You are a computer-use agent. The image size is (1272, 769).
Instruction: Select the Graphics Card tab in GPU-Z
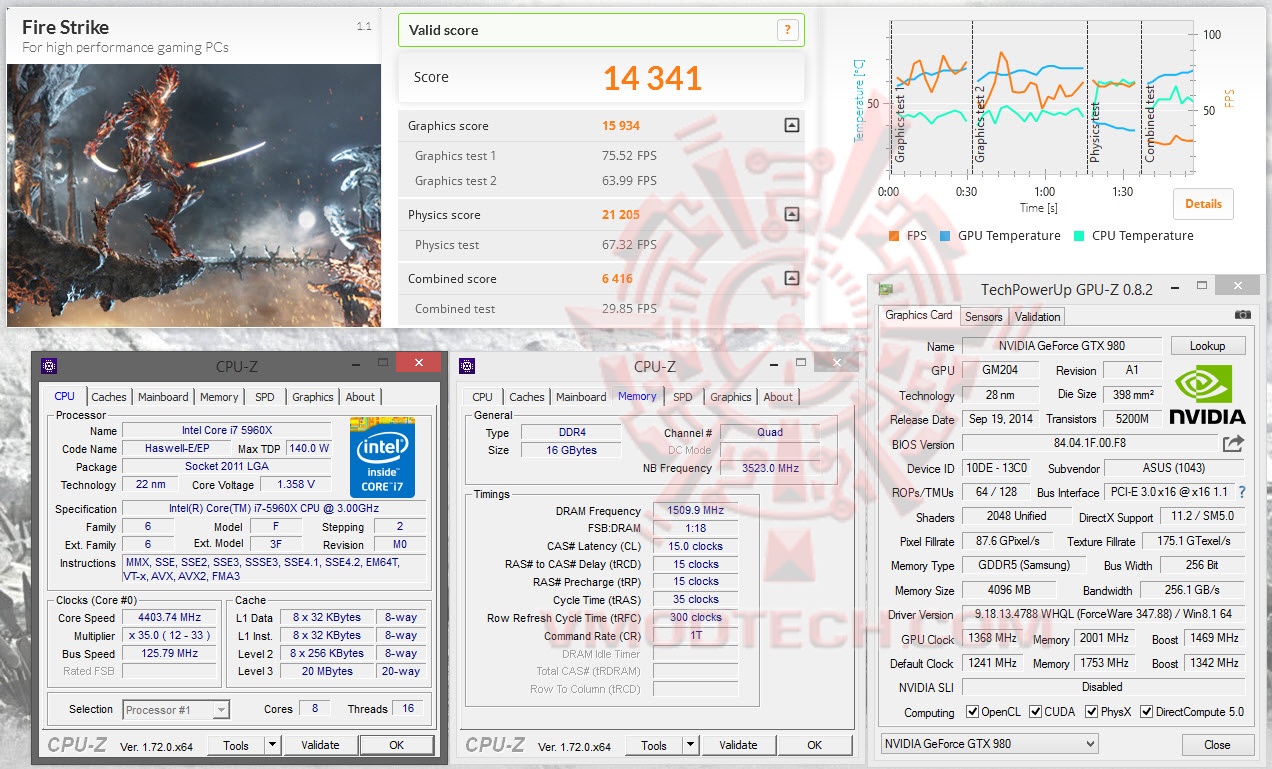(919, 315)
